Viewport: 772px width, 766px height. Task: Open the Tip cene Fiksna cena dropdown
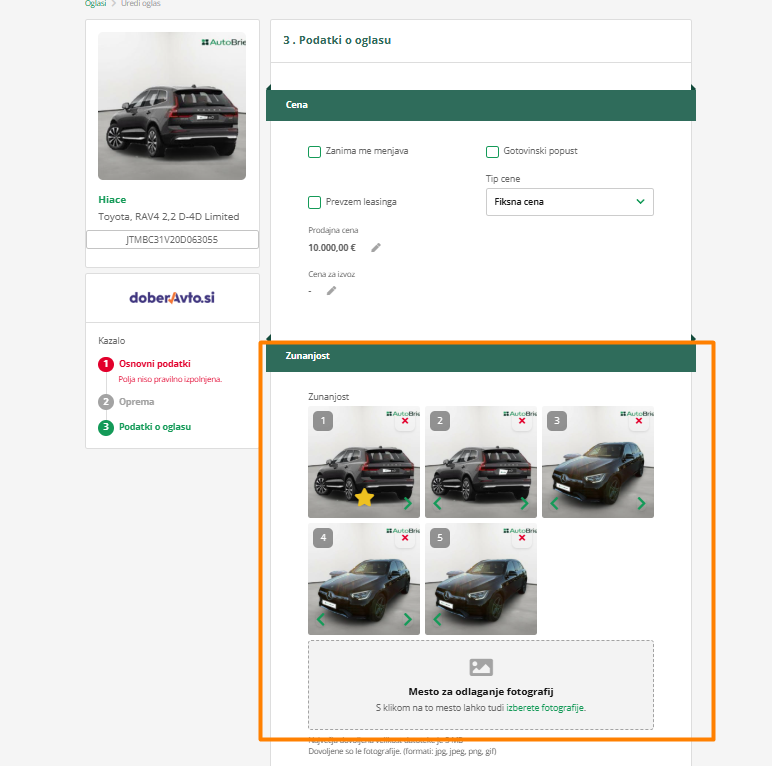click(570, 202)
